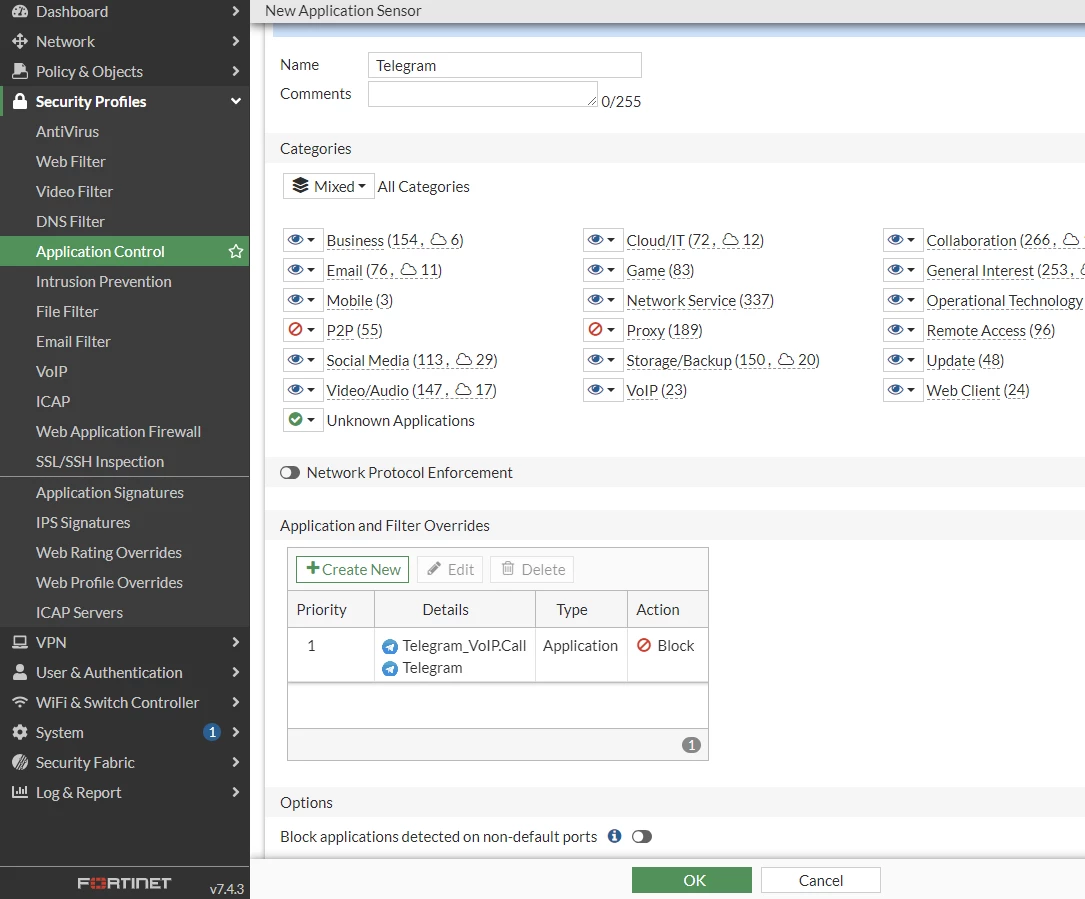
Task: Click the Telegram_VoIP.Call app icon
Action: pyautogui.click(x=390, y=646)
